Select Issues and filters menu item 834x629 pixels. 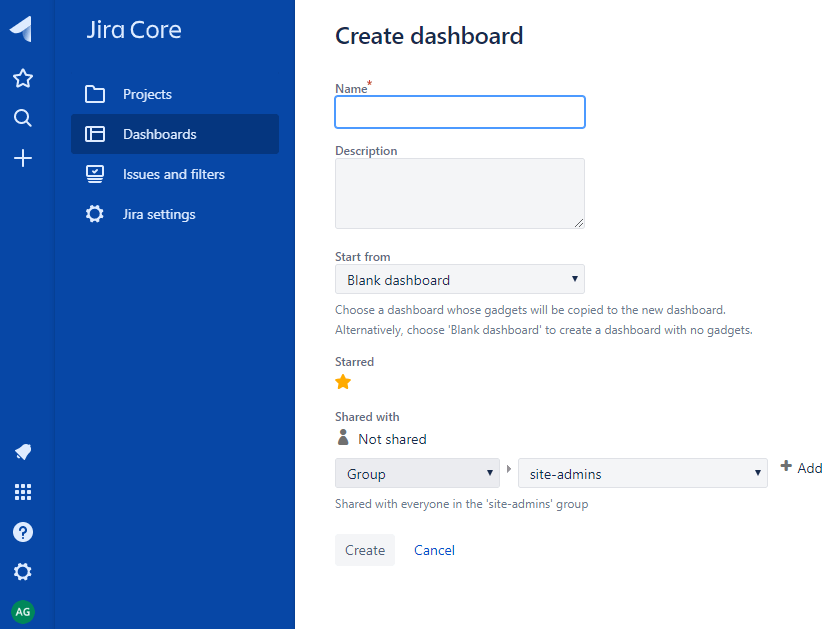(x=173, y=174)
